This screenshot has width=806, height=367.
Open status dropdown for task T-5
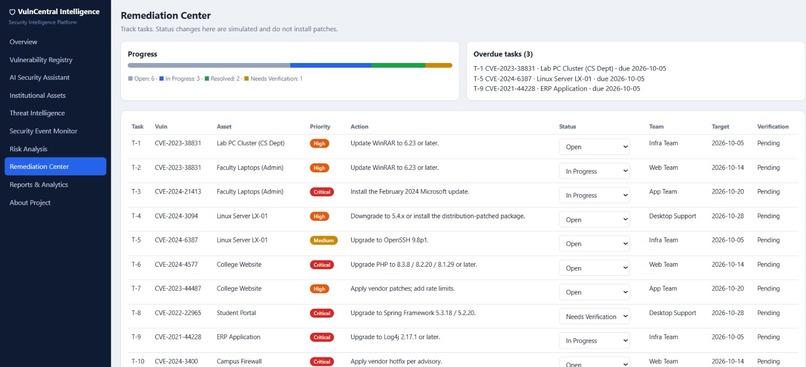pyautogui.click(x=595, y=244)
